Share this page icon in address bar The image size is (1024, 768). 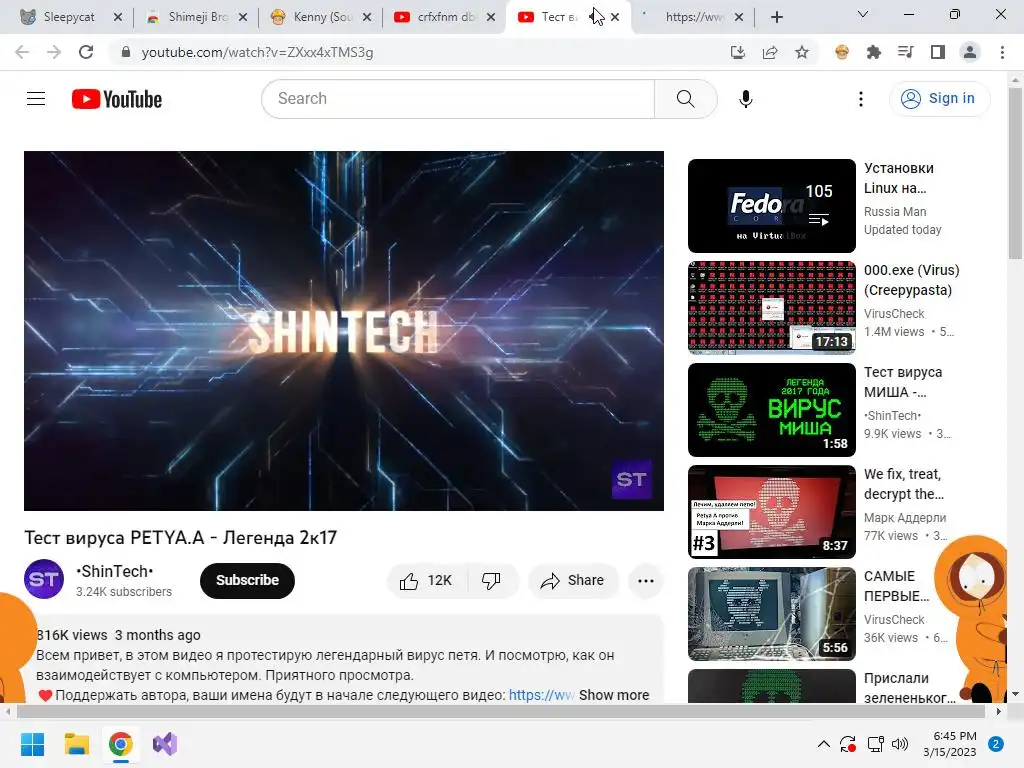tap(770, 52)
